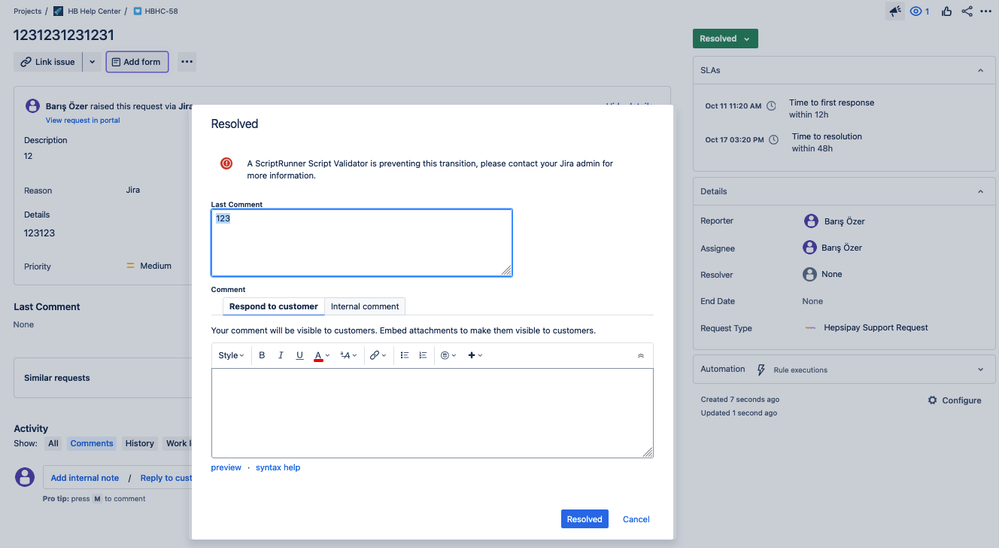The height and width of the screenshot is (548, 999).
Task: Click the requester avatar next to Barış Özer raised
Action: [x=32, y=106]
